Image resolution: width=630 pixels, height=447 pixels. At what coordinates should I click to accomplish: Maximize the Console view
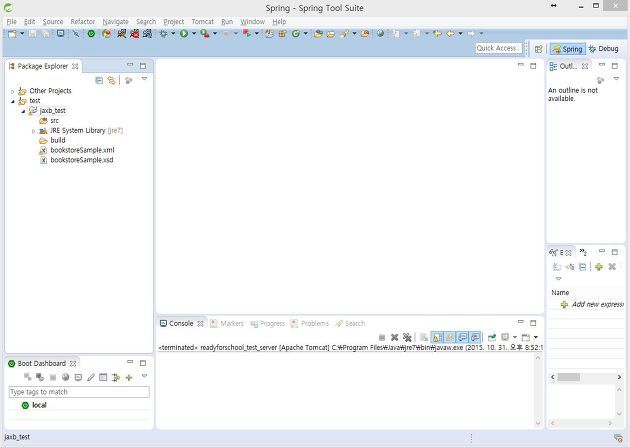[533, 322]
